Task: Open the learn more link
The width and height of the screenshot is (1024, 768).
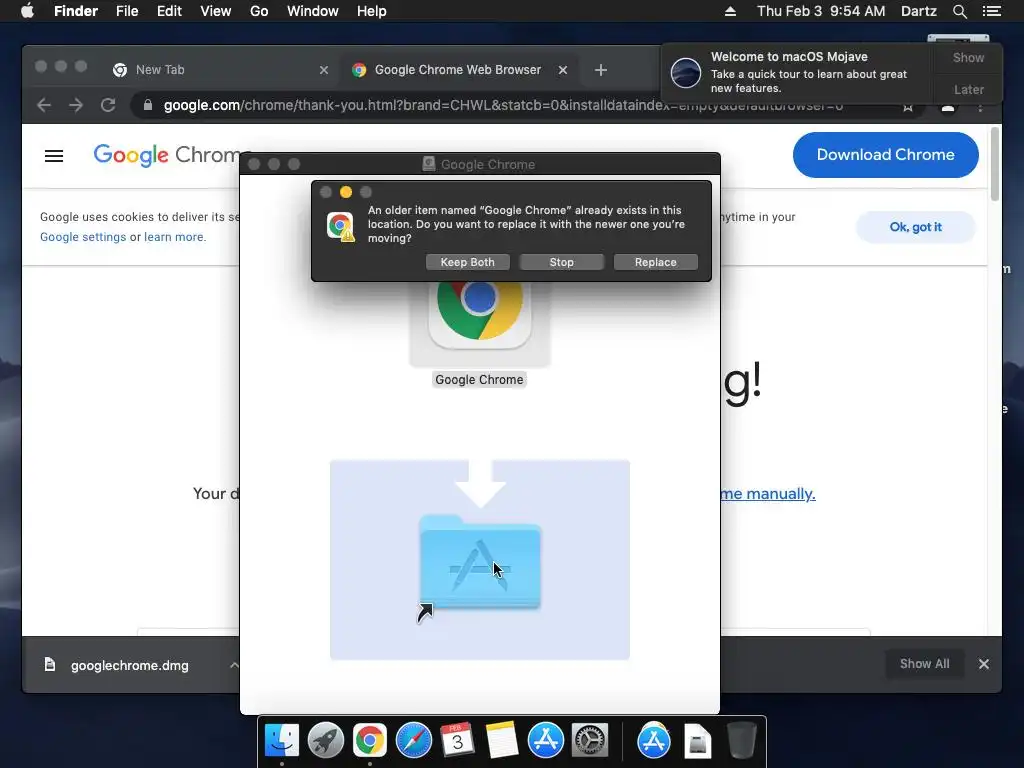Action: click(x=174, y=237)
